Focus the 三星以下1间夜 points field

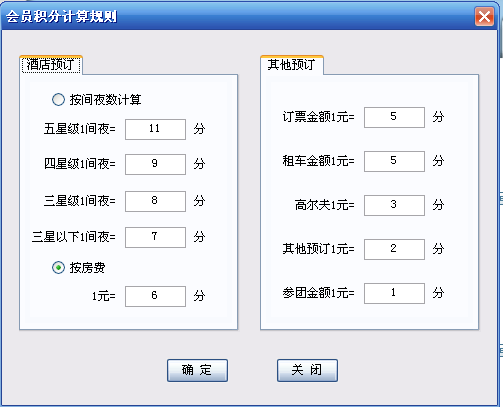(x=155, y=237)
